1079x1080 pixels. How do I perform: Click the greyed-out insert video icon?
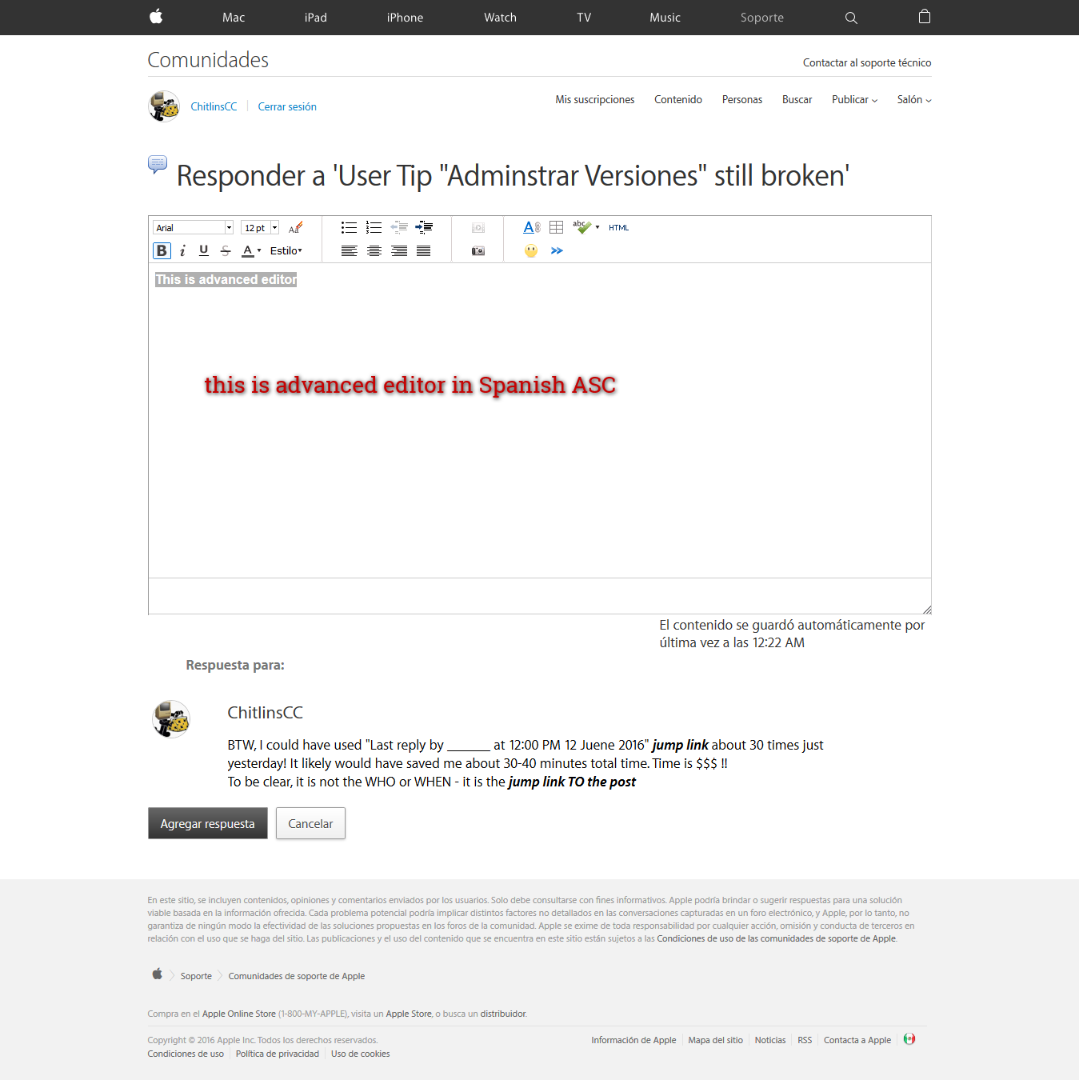pyautogui.click(x=478, y=227)
